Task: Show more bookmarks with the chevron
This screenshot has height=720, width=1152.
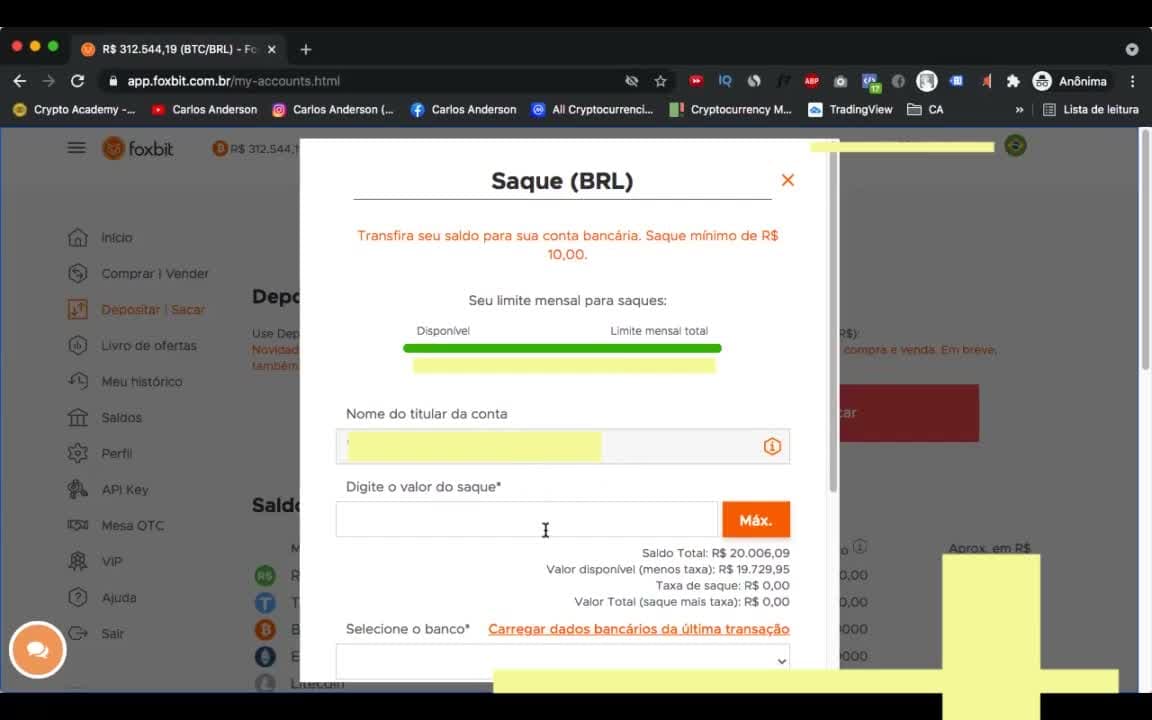Action: coord(1019,109)
